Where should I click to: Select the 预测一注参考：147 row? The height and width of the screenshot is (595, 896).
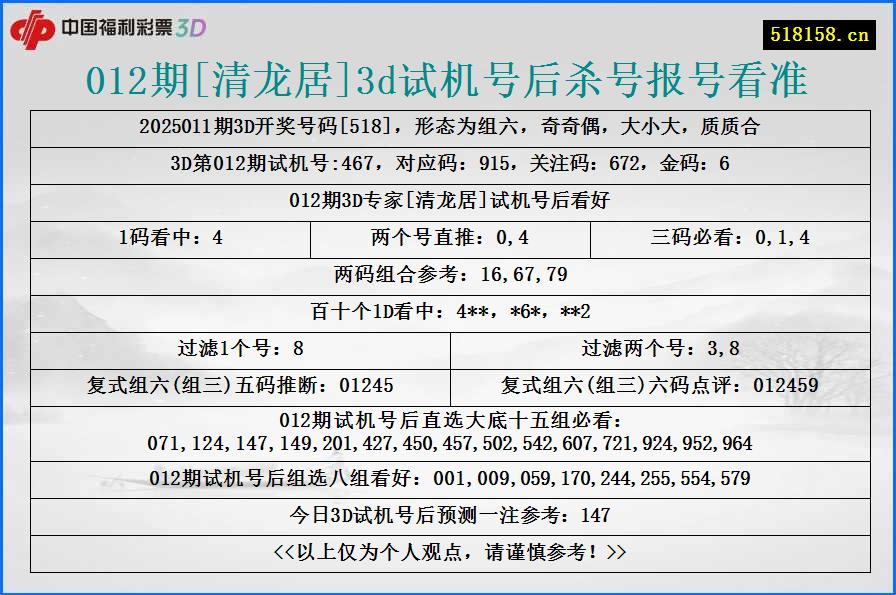pyautogui.click(x=448, y=517)
